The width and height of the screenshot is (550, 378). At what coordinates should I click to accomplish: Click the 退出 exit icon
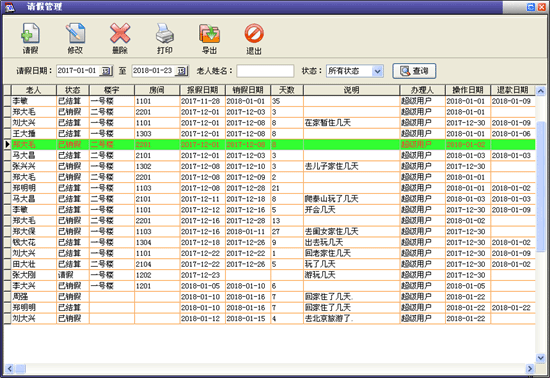(x=254, y=34)
